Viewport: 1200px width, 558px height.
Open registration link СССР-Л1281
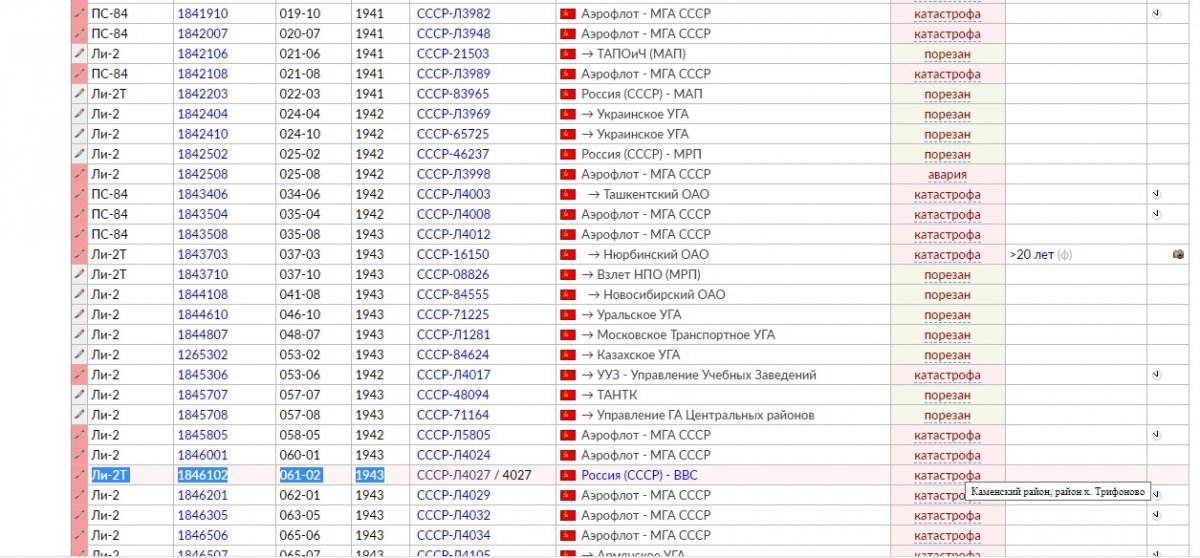tap(454, 335)
